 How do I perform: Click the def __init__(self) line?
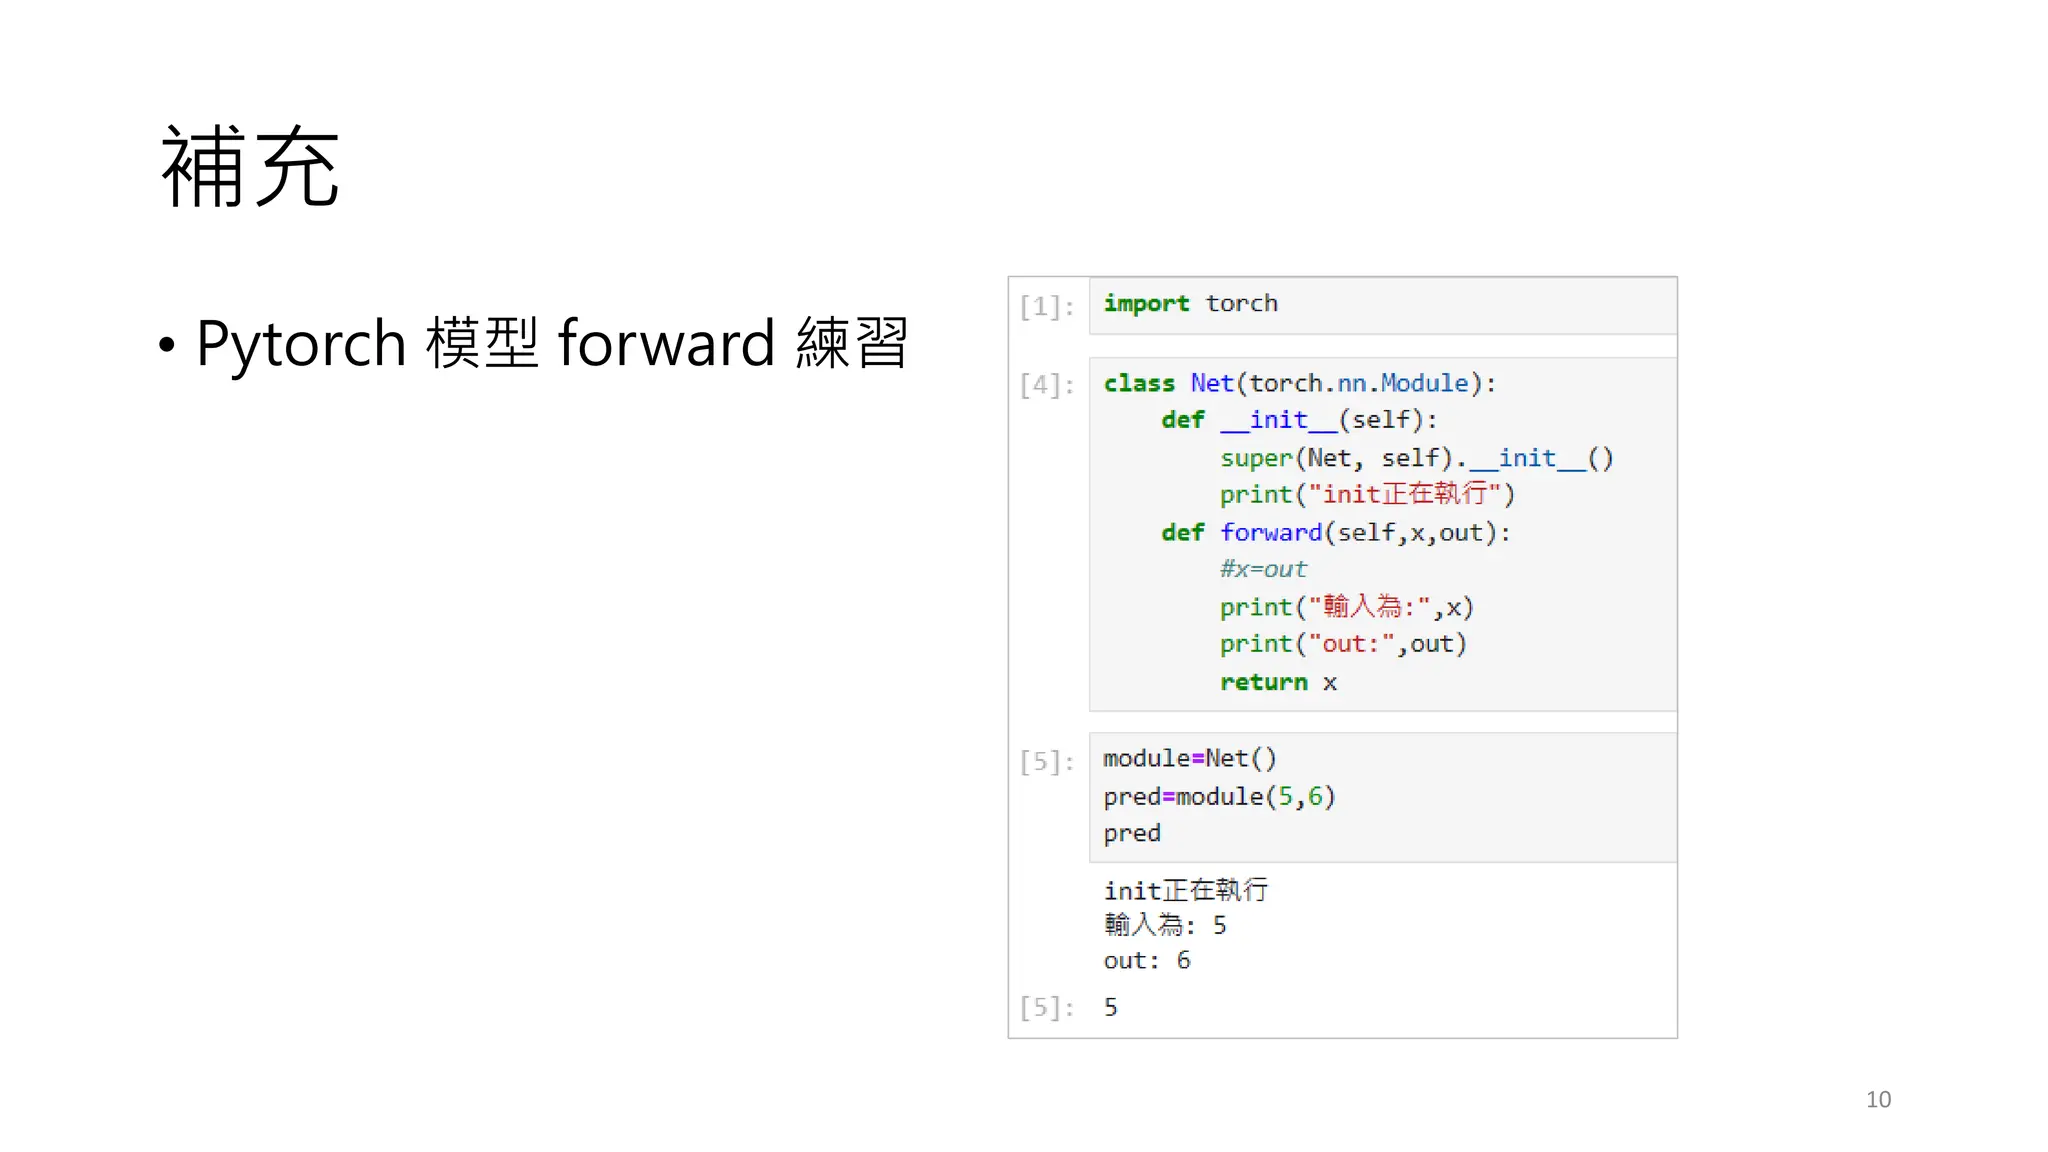(x=1299, y=420)
